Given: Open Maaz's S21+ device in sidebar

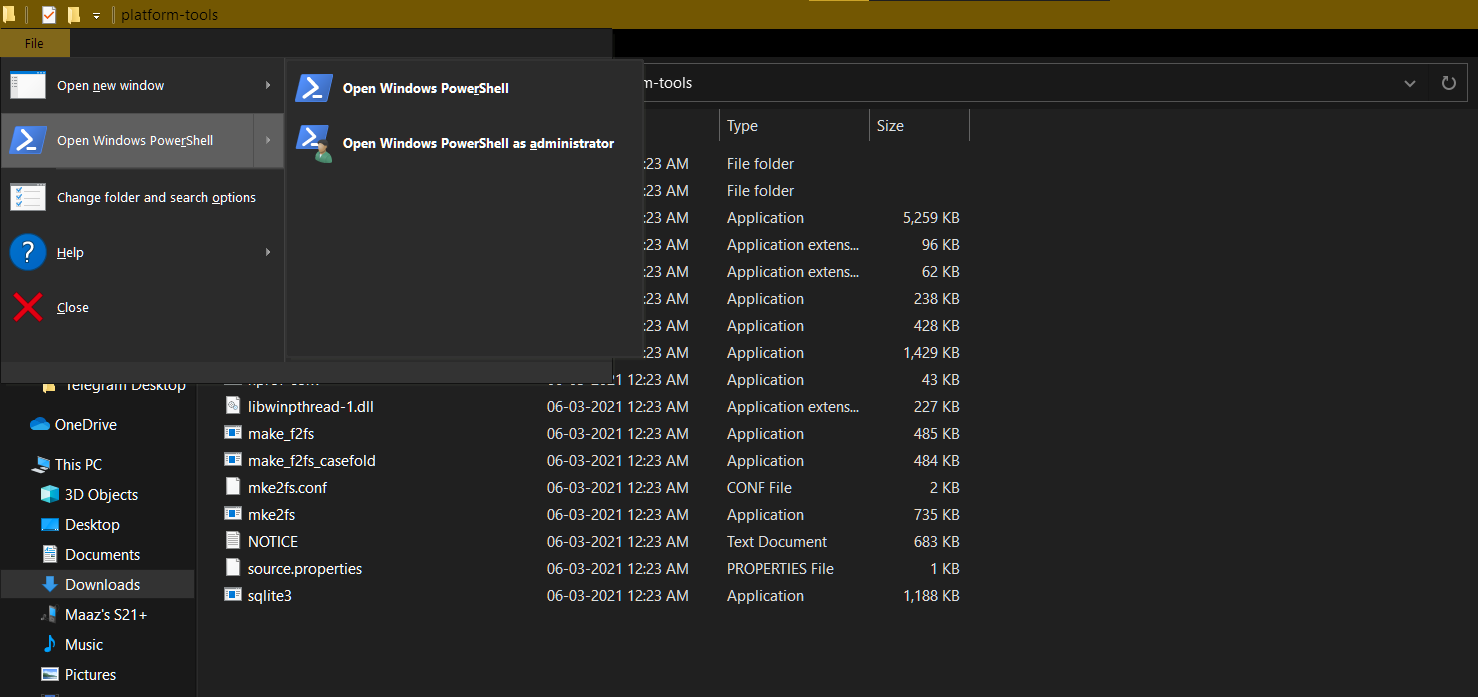Looking at the screenshot, I should pos(106,615).
